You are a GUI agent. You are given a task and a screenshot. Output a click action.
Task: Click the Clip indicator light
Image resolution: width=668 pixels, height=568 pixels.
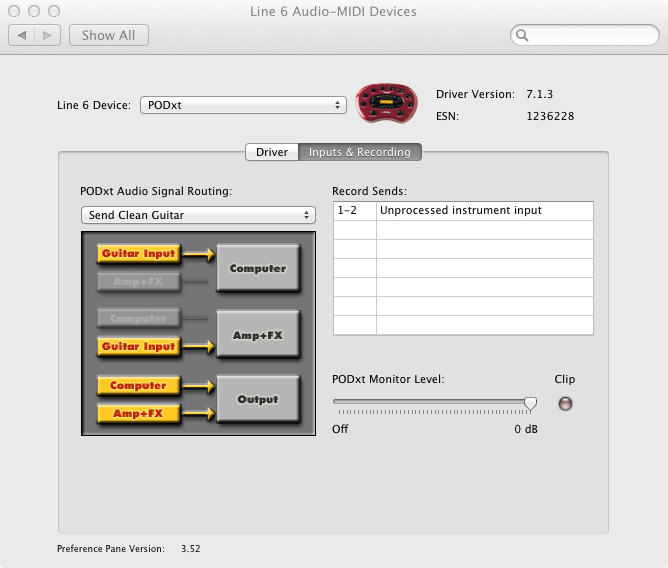coord(565,404)
